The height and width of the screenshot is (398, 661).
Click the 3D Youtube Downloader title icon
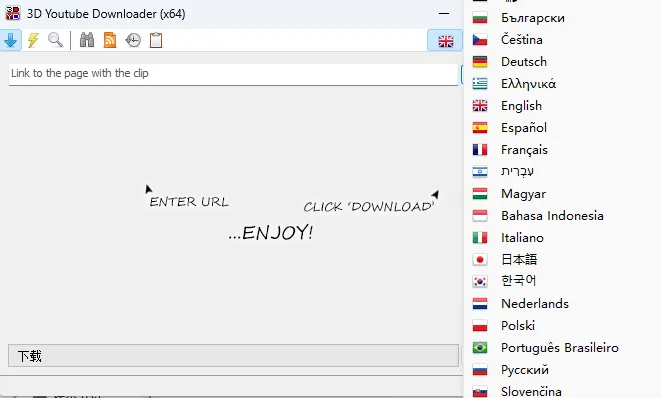(x=13, y=13)
